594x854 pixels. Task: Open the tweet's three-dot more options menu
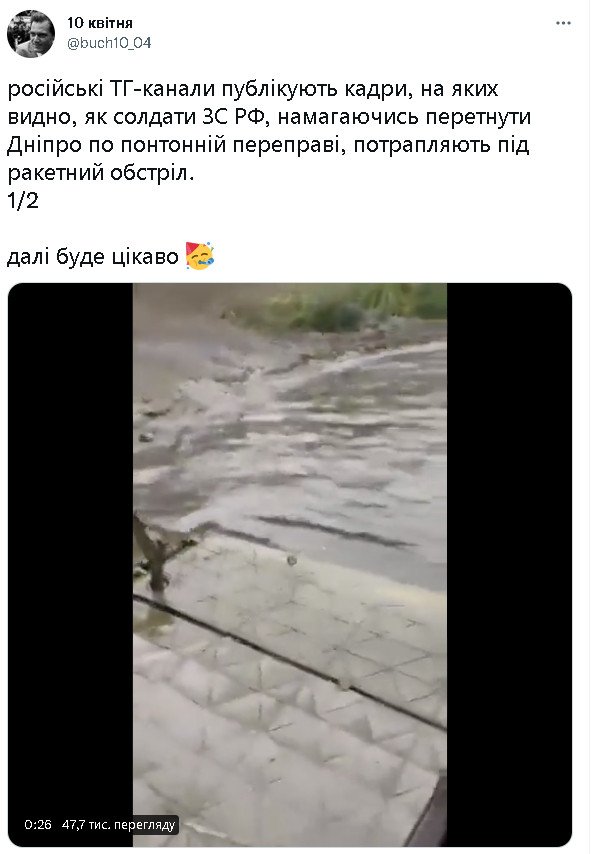coord(563,23)
